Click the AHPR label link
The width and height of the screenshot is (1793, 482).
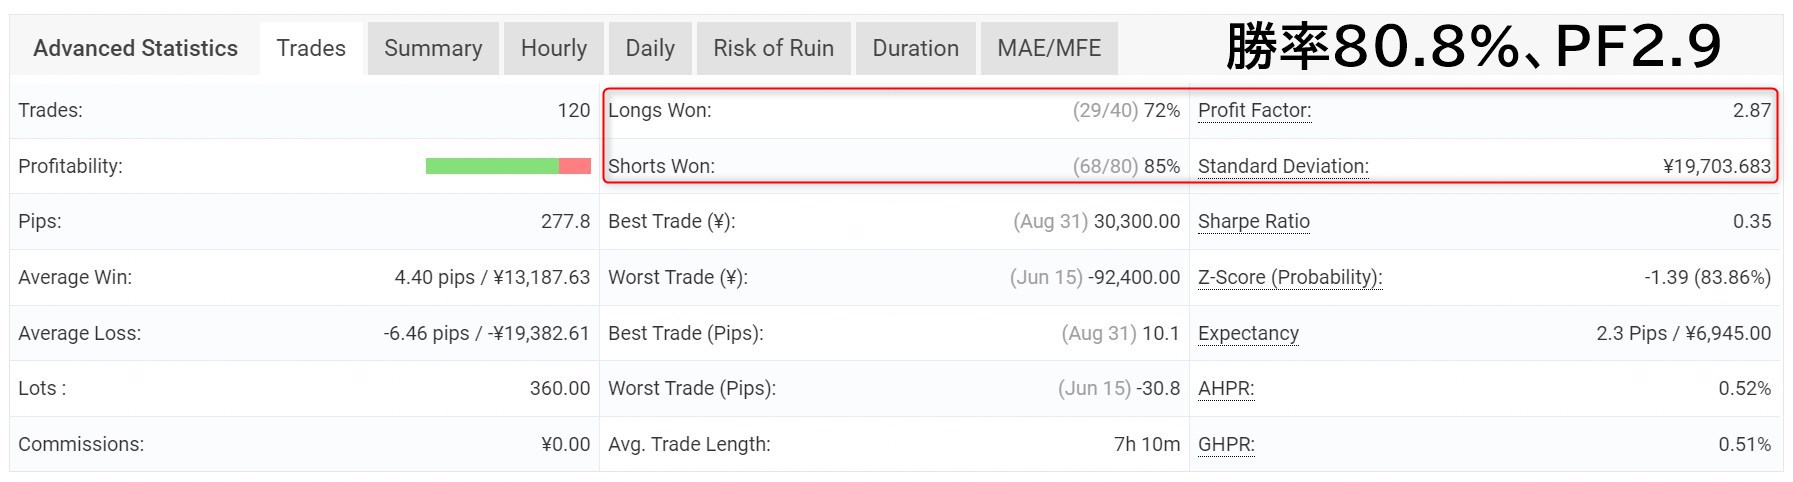(x=1226, y=388)
